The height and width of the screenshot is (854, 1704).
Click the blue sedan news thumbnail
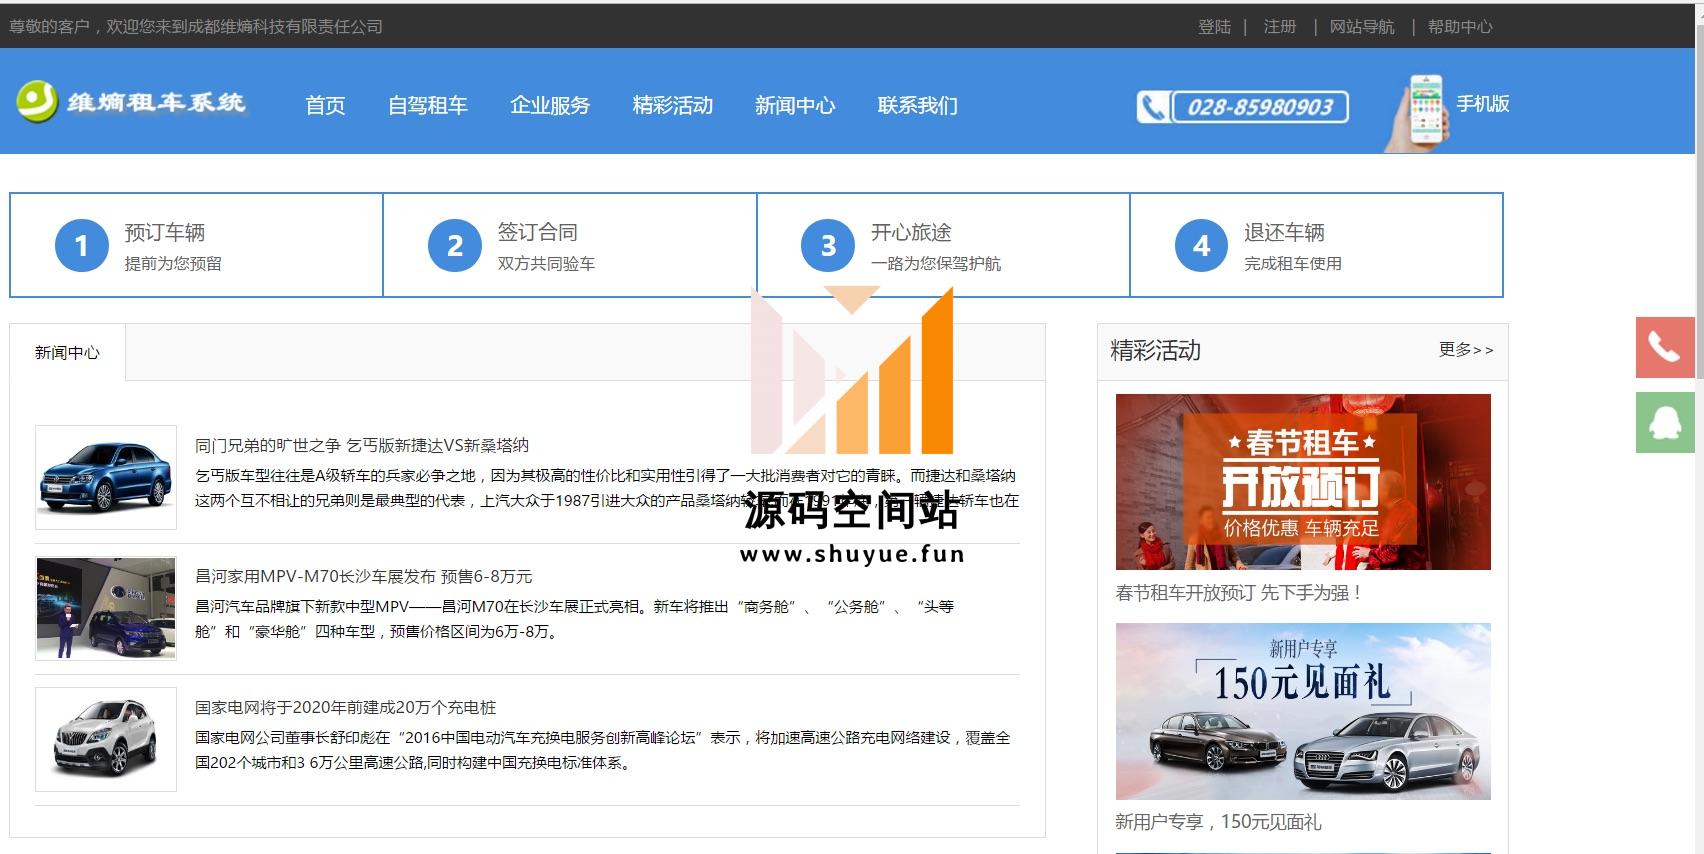pos(106,477)
